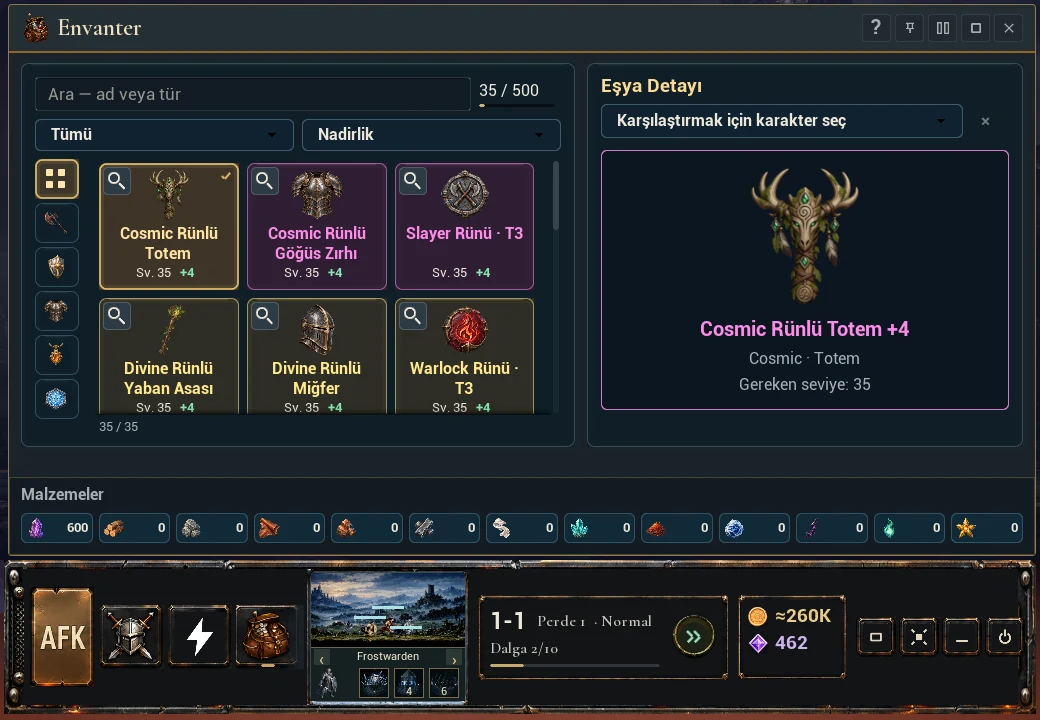Viewport: 1040px width, 720px height.
Task: Select the all items grid filter
Action: coord(56,179)
